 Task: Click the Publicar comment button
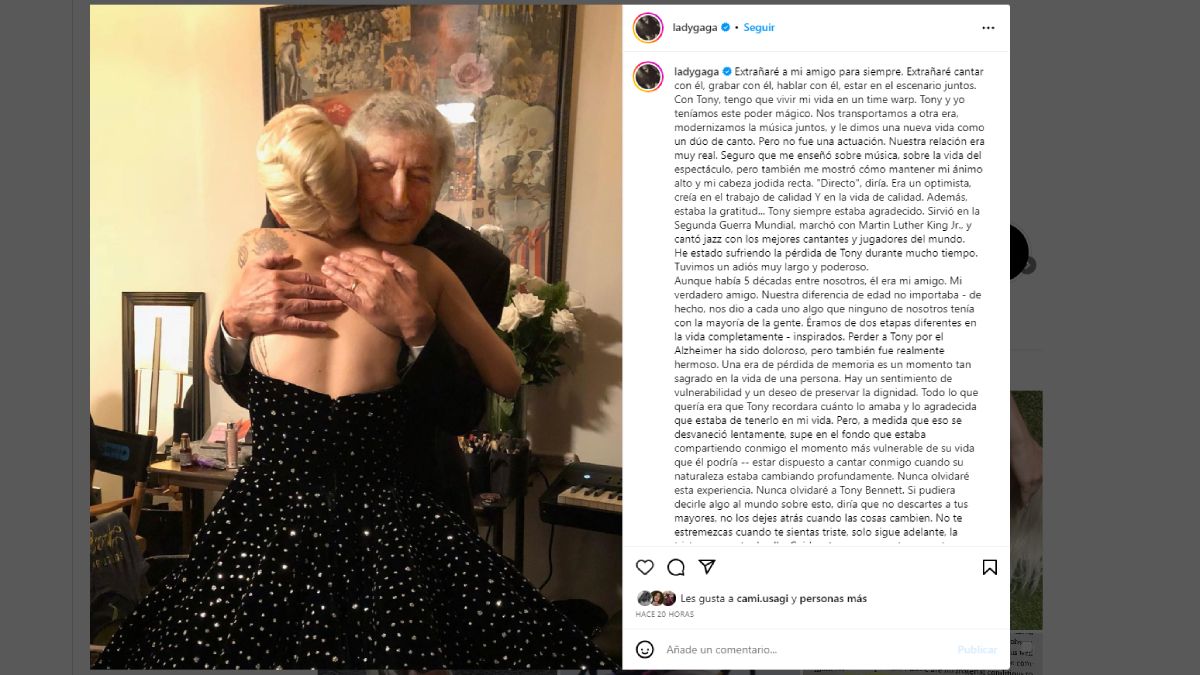point(977,650)
